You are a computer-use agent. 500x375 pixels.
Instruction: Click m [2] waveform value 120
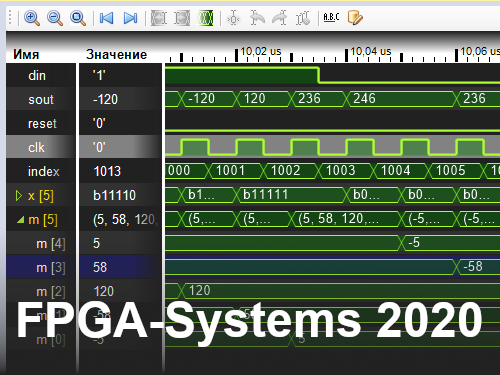199,291
